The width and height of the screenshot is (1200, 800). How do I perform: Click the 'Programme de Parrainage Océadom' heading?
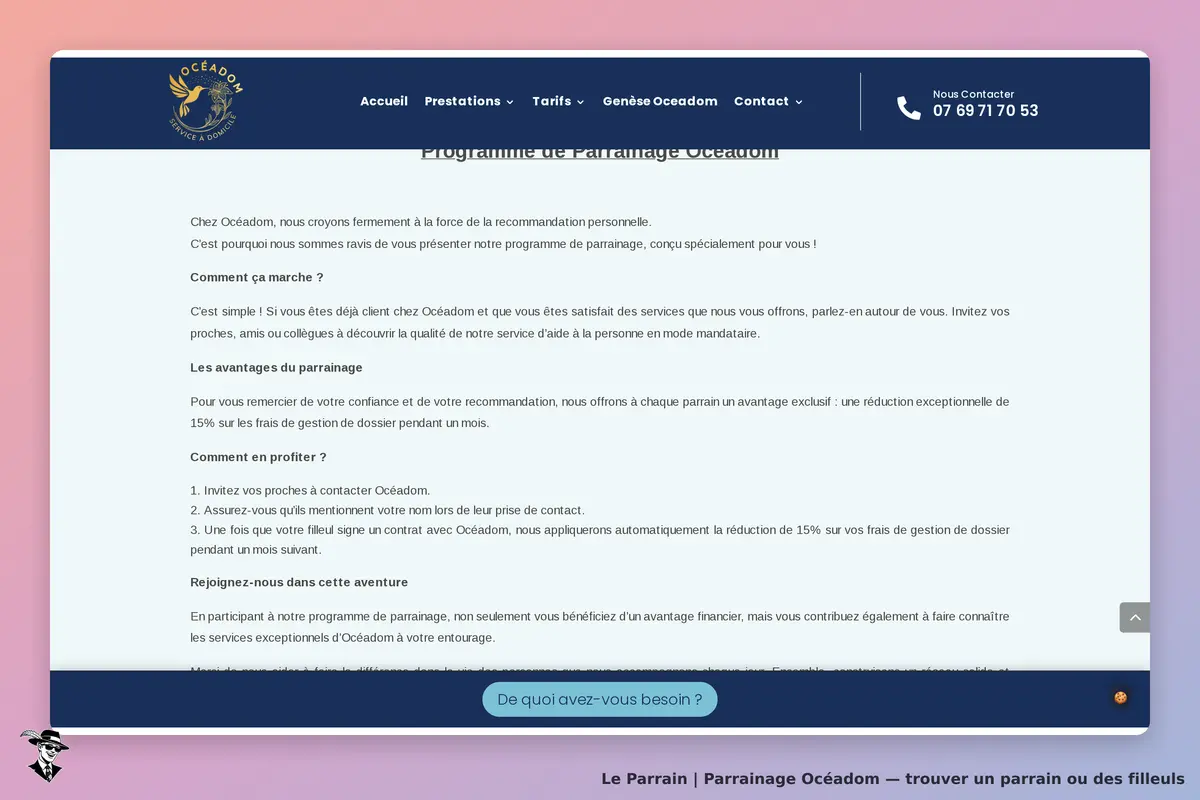coord(600,152)
